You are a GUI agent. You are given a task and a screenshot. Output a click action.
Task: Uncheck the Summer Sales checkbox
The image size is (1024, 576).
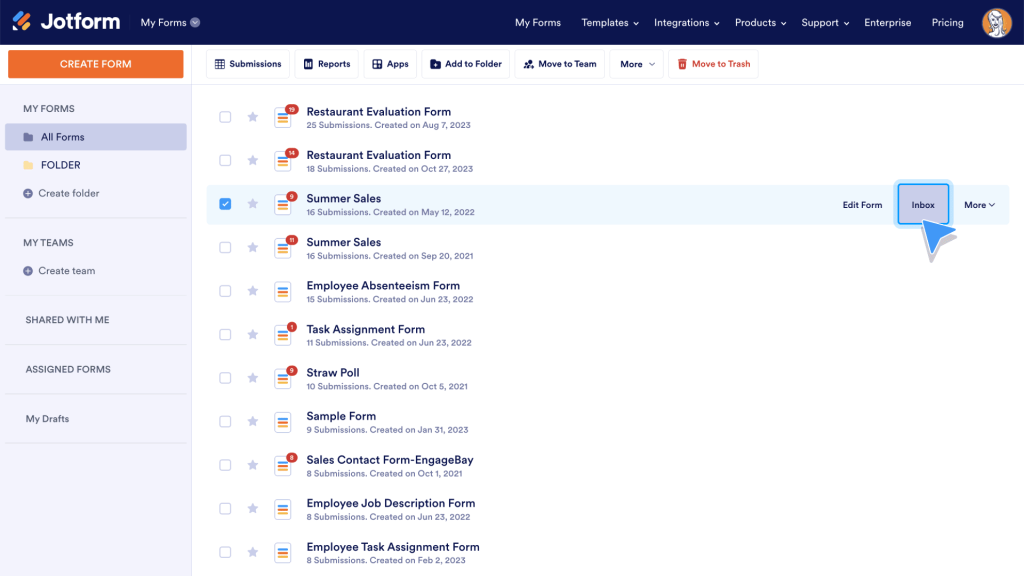(225, 204)
